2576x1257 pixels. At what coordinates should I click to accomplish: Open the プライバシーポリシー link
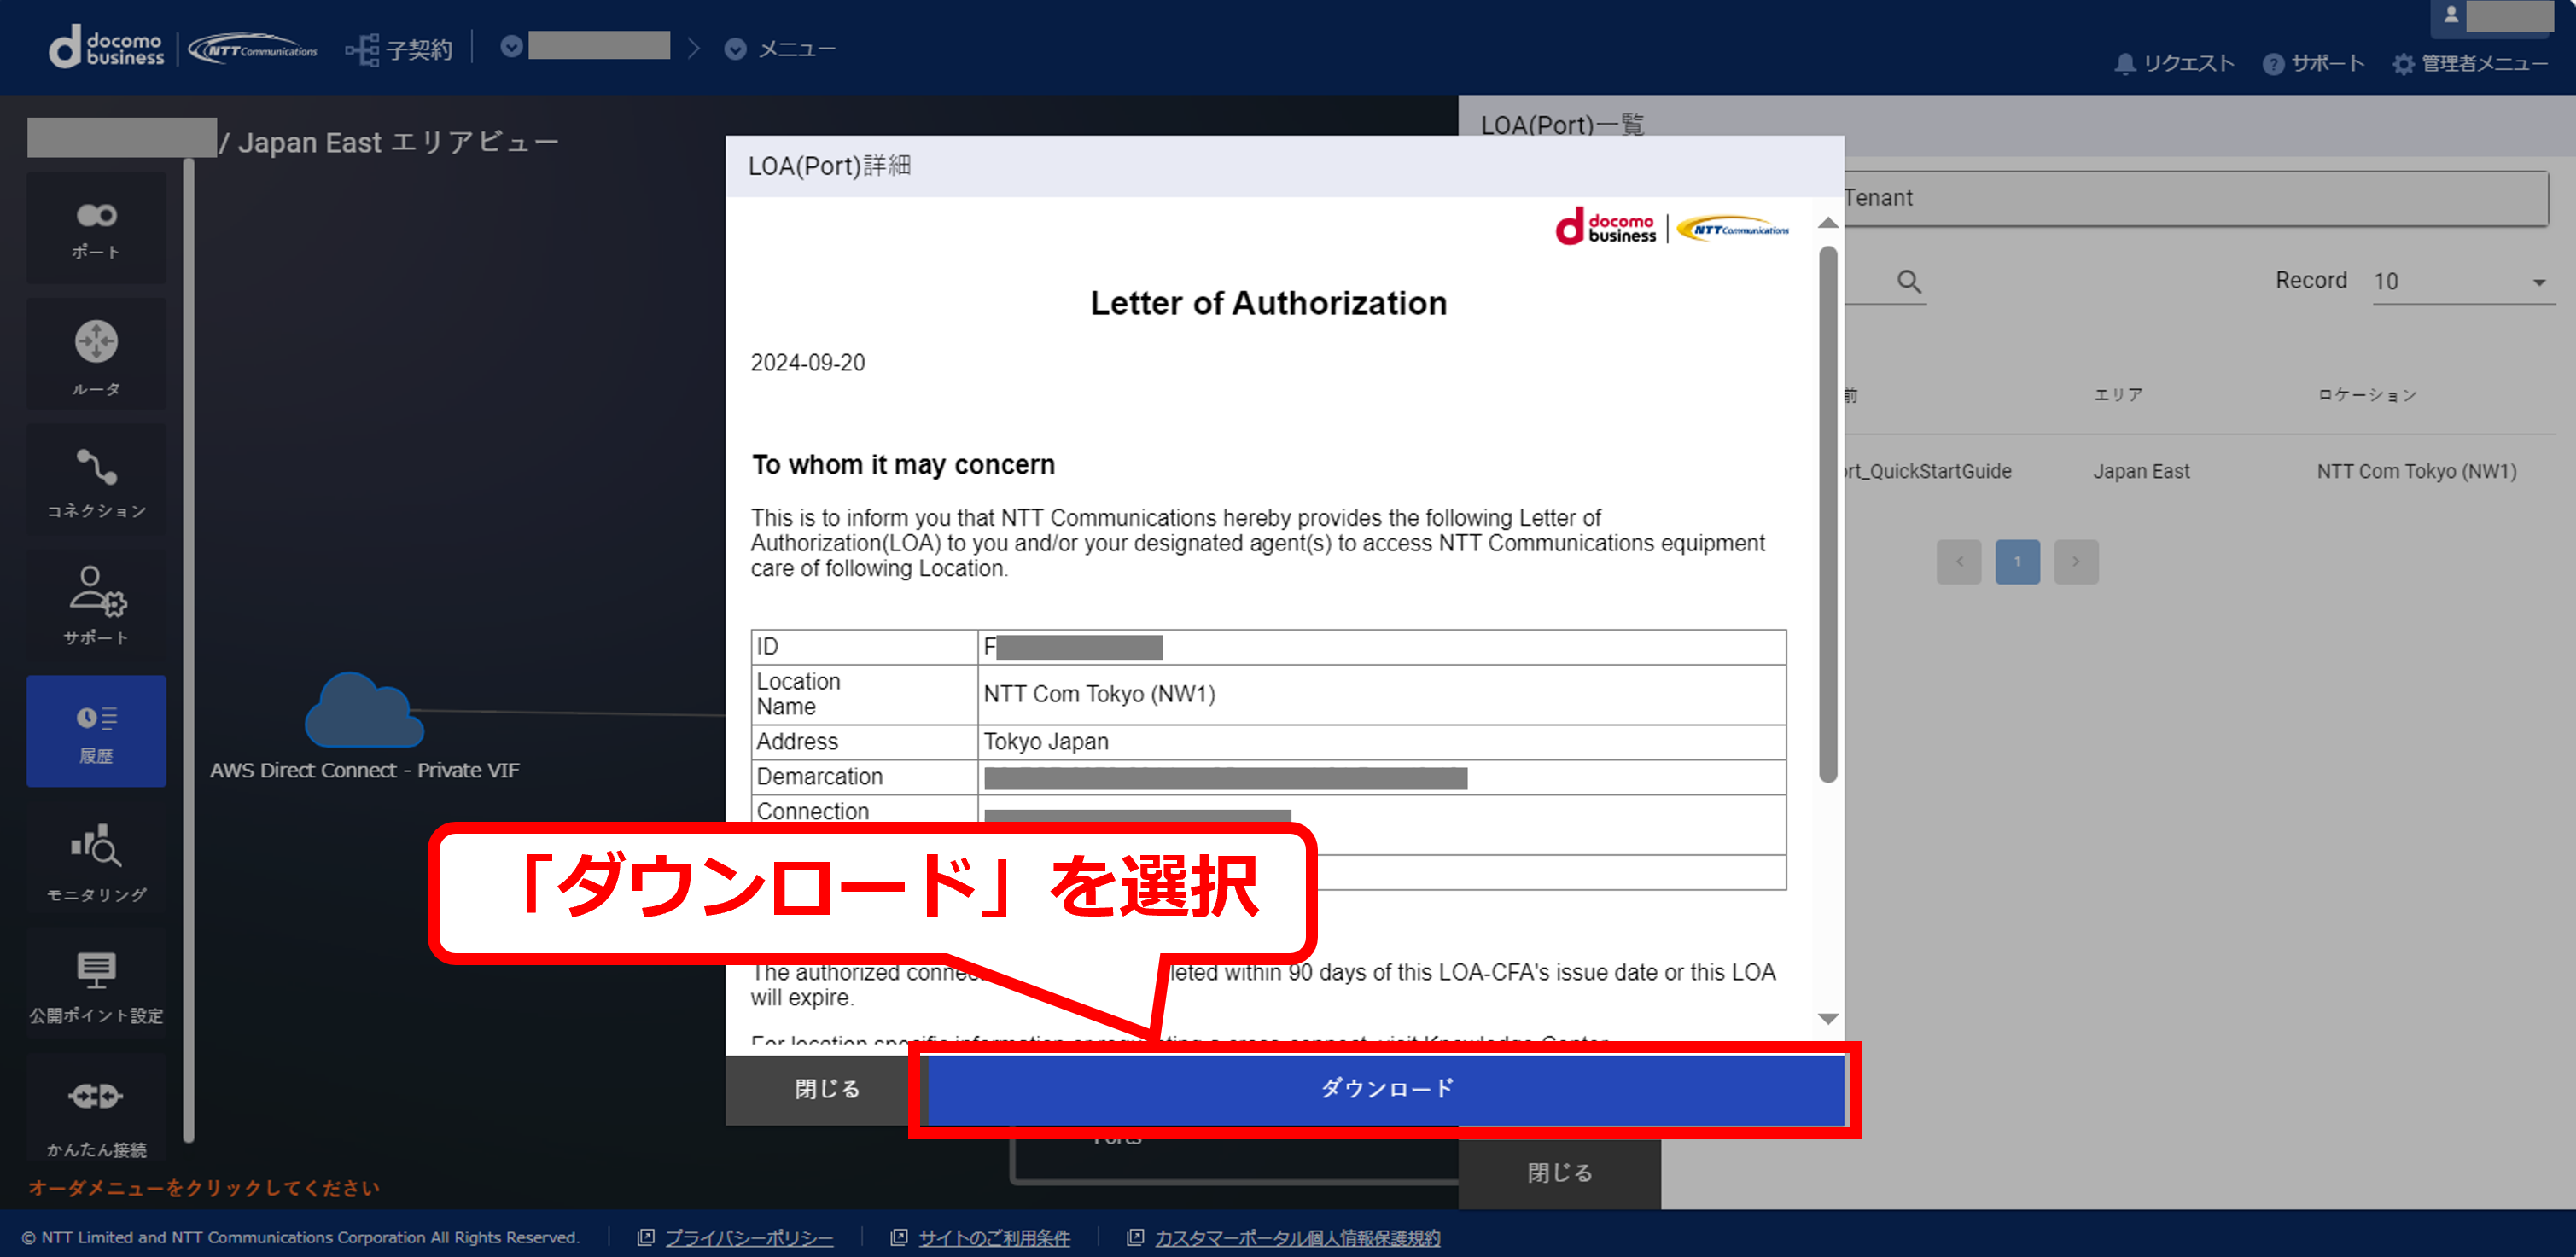point(749,1238)
